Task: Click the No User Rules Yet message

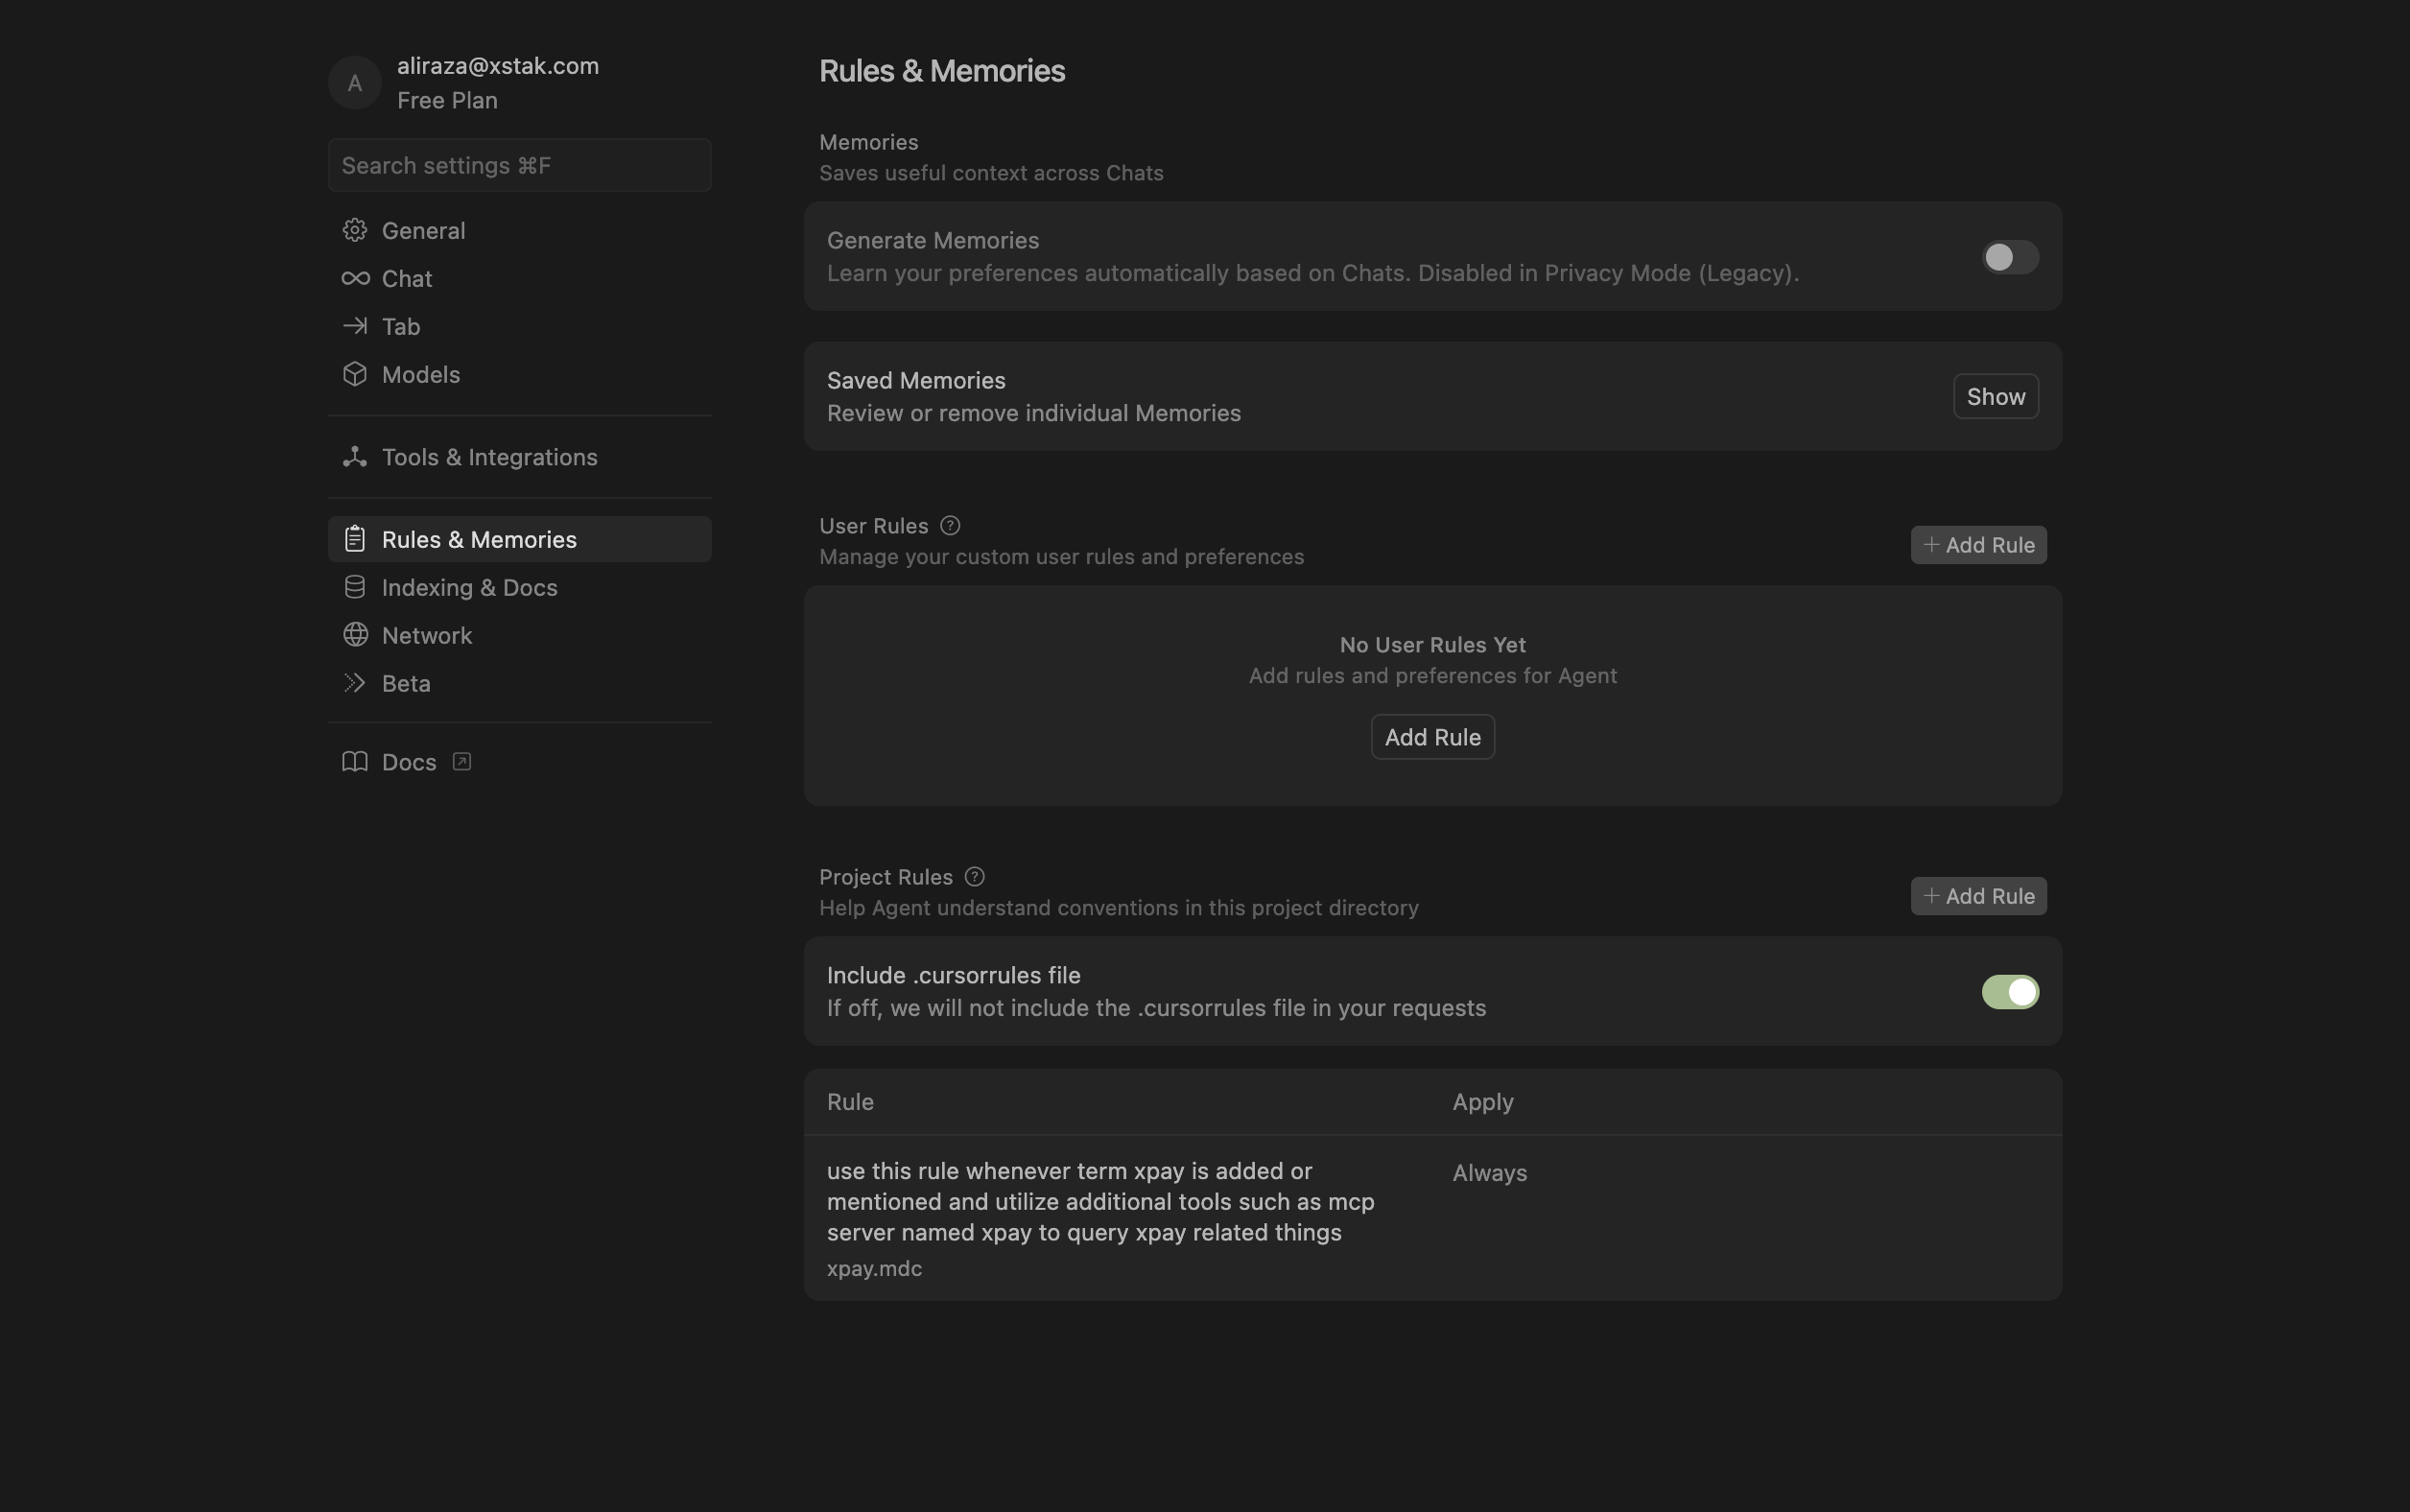Action: [1433, 645]
